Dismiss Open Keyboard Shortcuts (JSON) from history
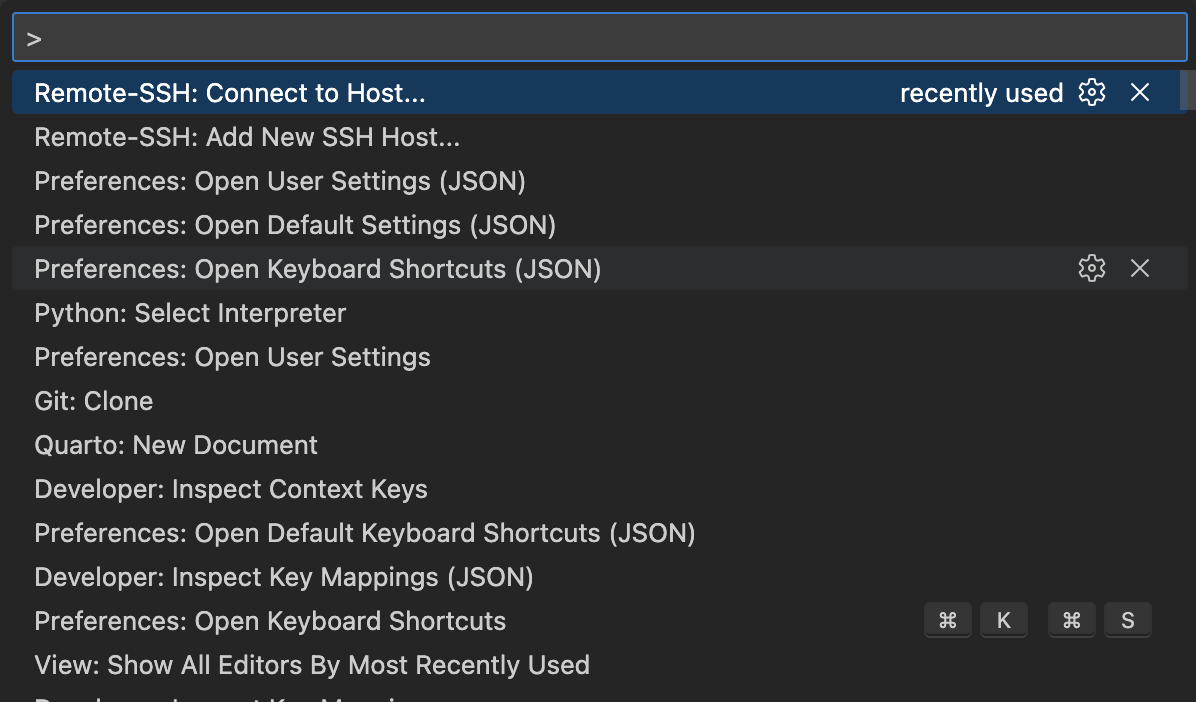 (x=1140, y=268)
